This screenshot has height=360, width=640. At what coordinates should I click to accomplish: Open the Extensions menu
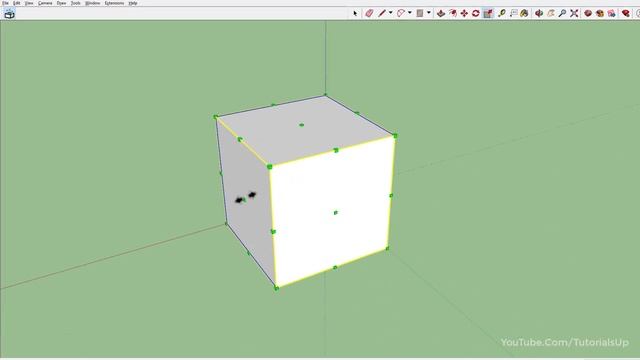pyautogui.click(x=114, y=3)
